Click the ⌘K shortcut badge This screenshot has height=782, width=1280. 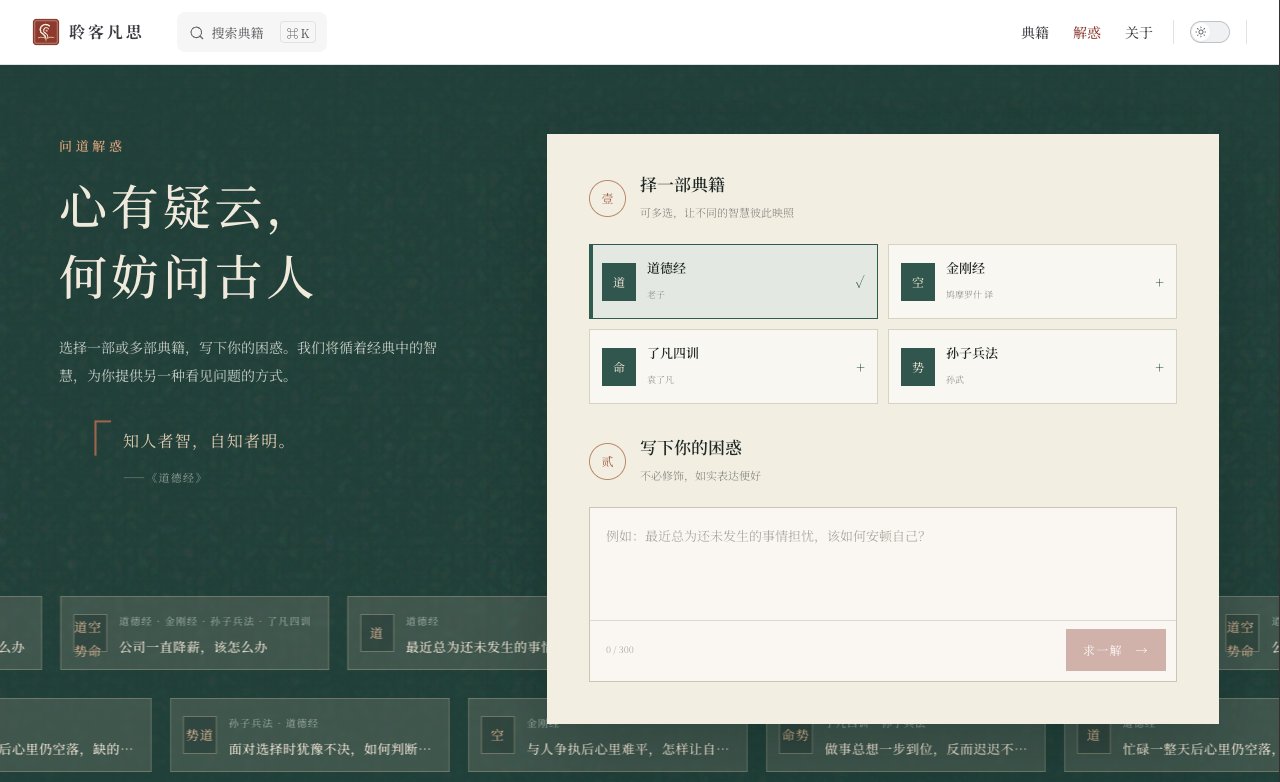tap(297, 33)
